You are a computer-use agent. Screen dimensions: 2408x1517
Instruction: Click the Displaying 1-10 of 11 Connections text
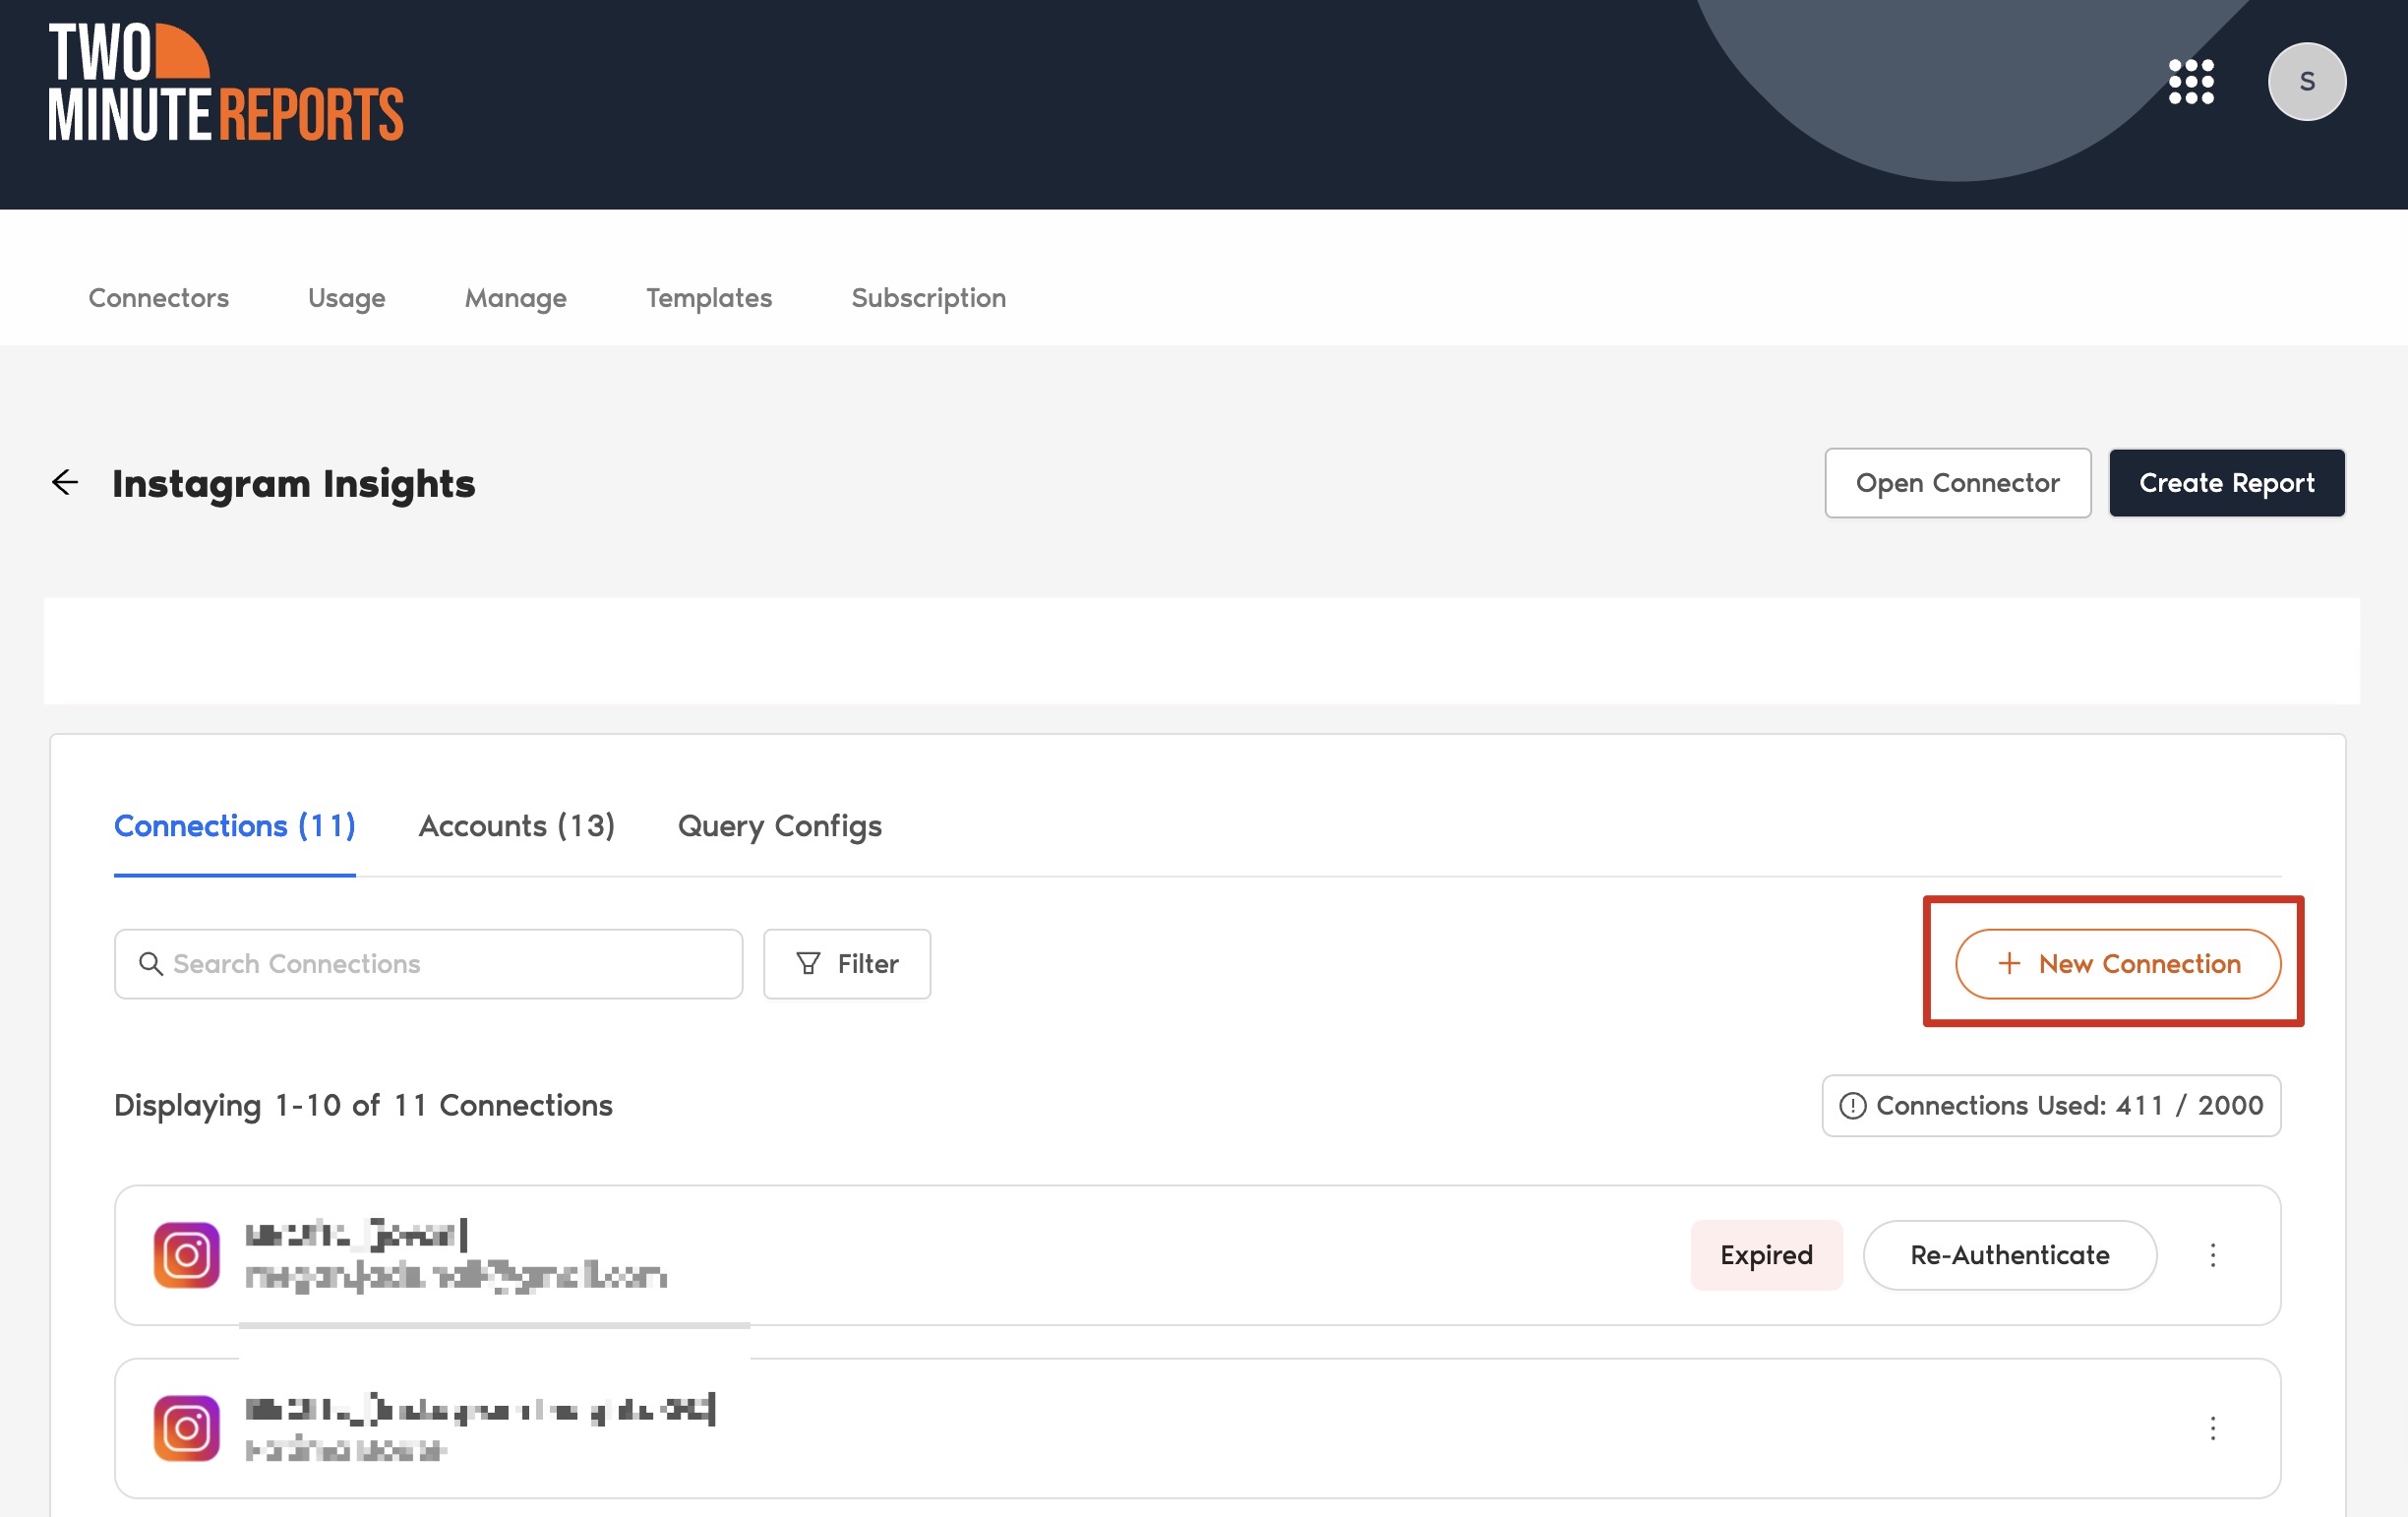coord(363,1106)
